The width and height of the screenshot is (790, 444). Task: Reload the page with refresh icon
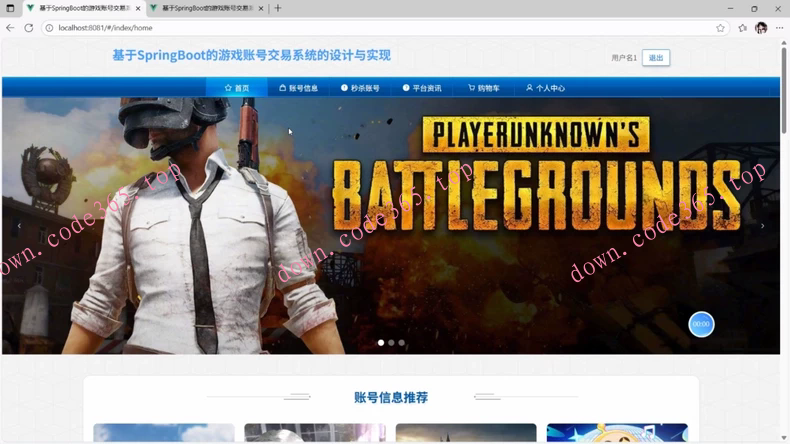point(29,28)
